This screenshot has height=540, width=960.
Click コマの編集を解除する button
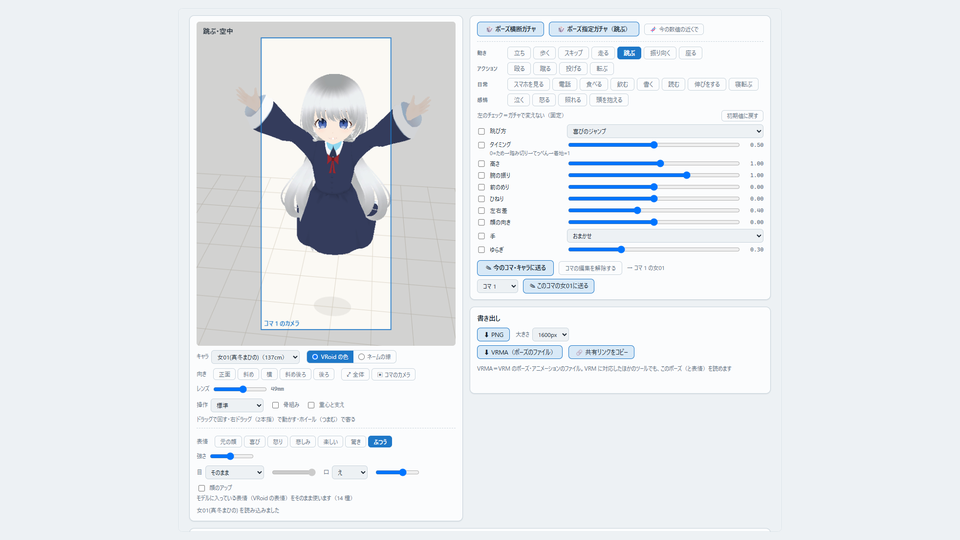pyautogui.click(x=590, y=268)
